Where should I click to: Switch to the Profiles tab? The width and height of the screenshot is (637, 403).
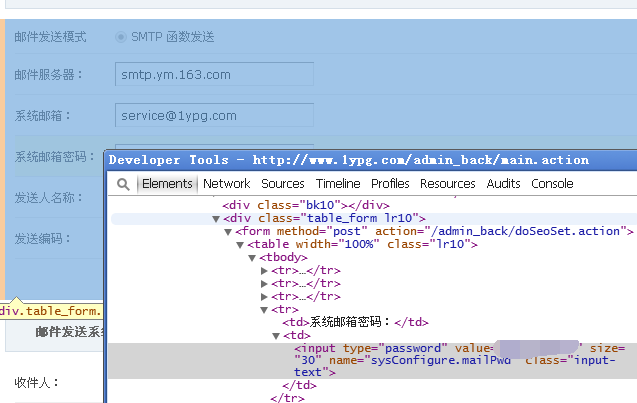tap(390, 184)
